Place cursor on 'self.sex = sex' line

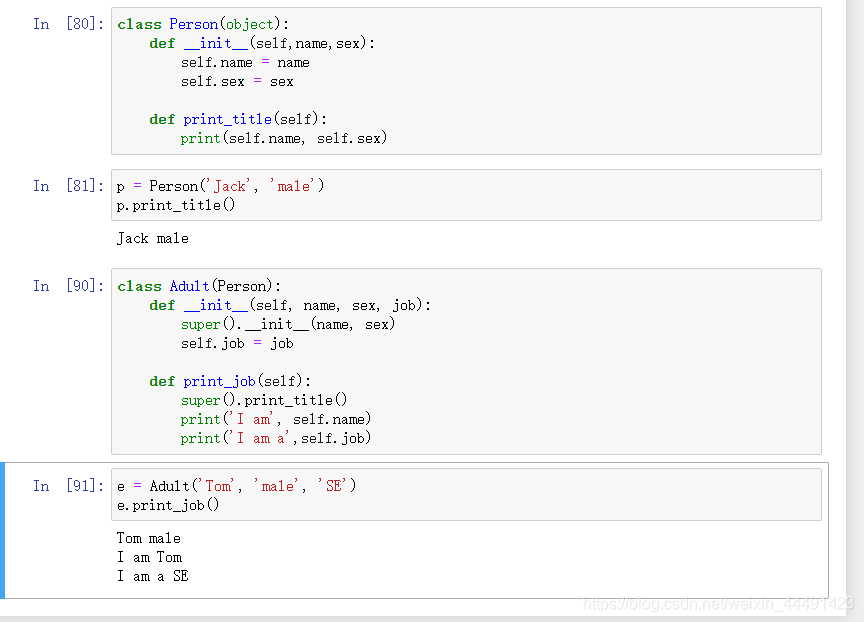point(237,82)
